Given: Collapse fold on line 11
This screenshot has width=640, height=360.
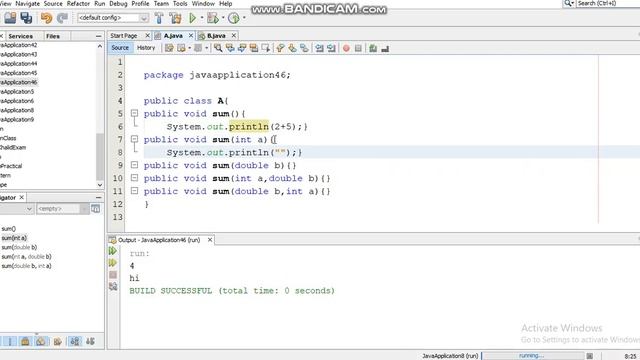Looking at the screenshot, I should click(134, 191).
